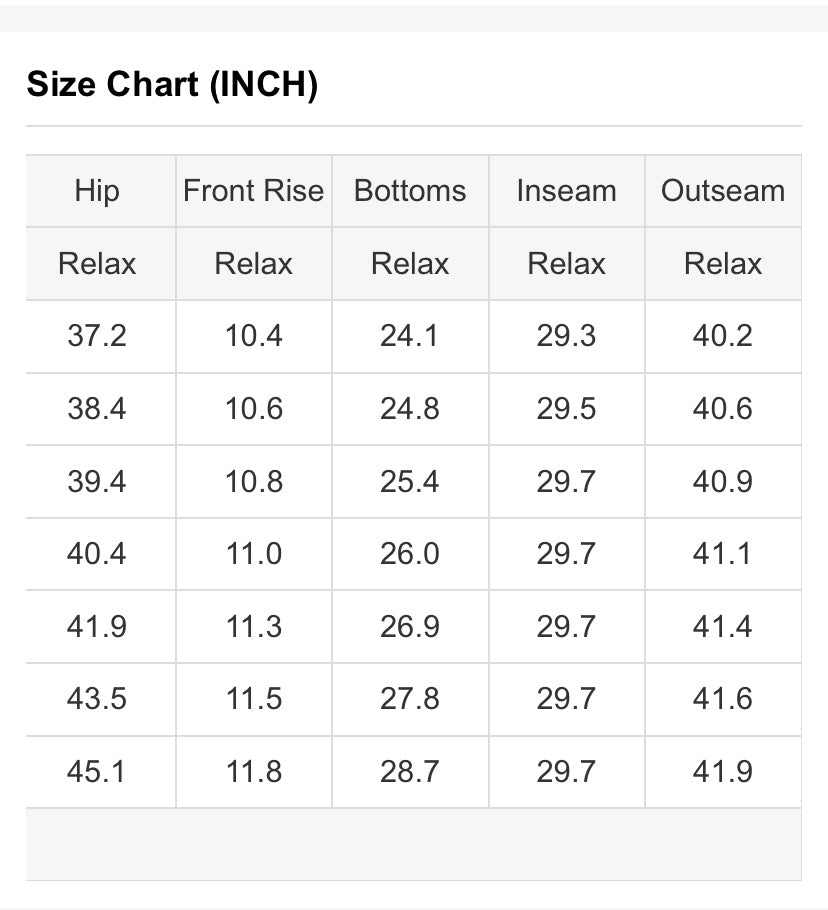Image resolution: width=828 pixels, height=910 pixels.
Task: Select the 11.3 front rise cell
Action: coord(254,627)
